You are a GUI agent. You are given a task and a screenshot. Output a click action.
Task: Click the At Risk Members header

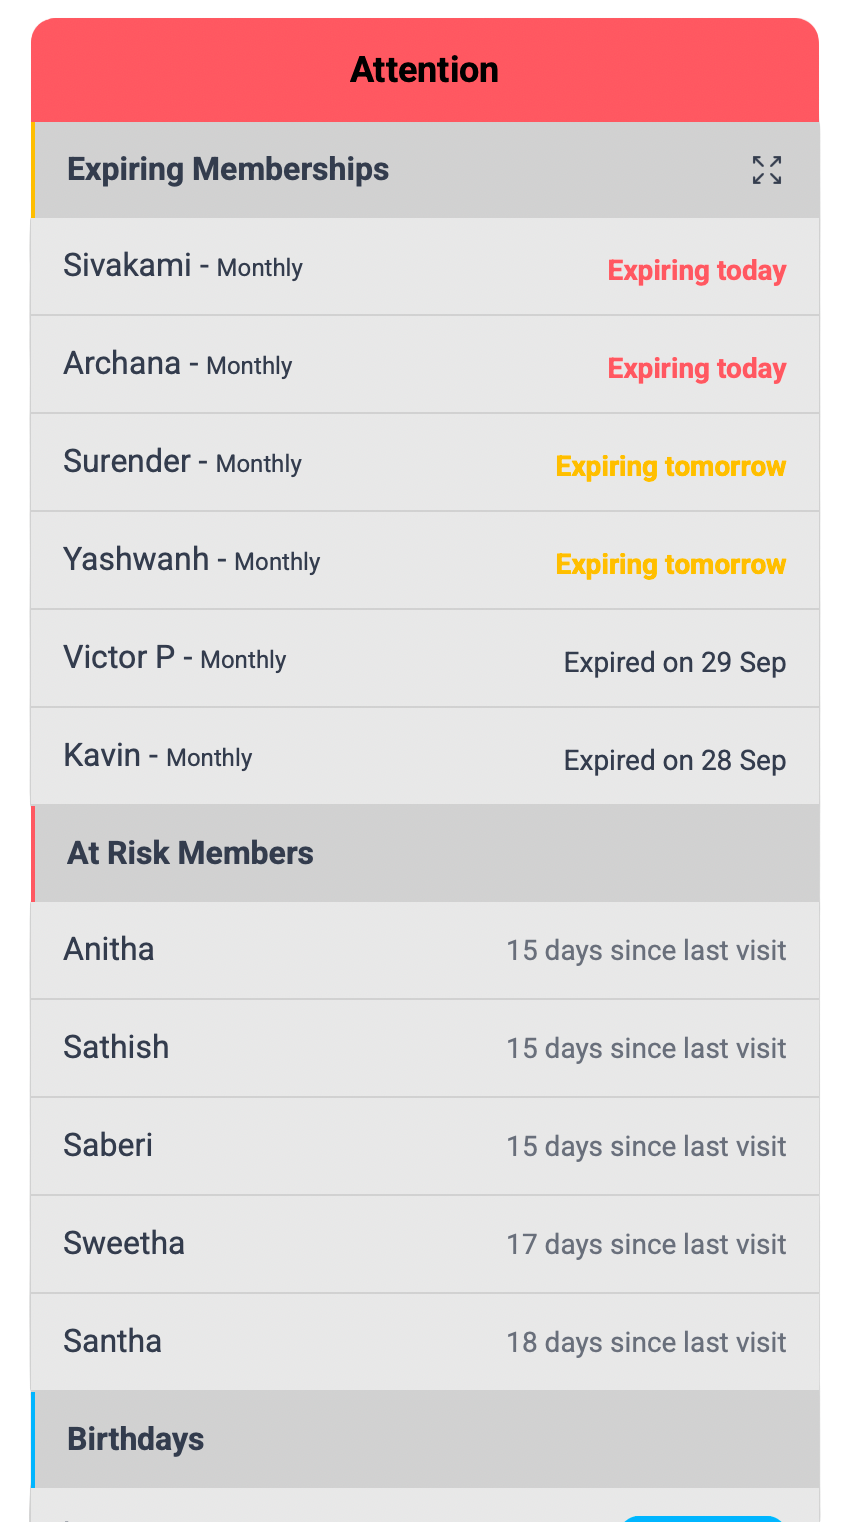[190, 853]
